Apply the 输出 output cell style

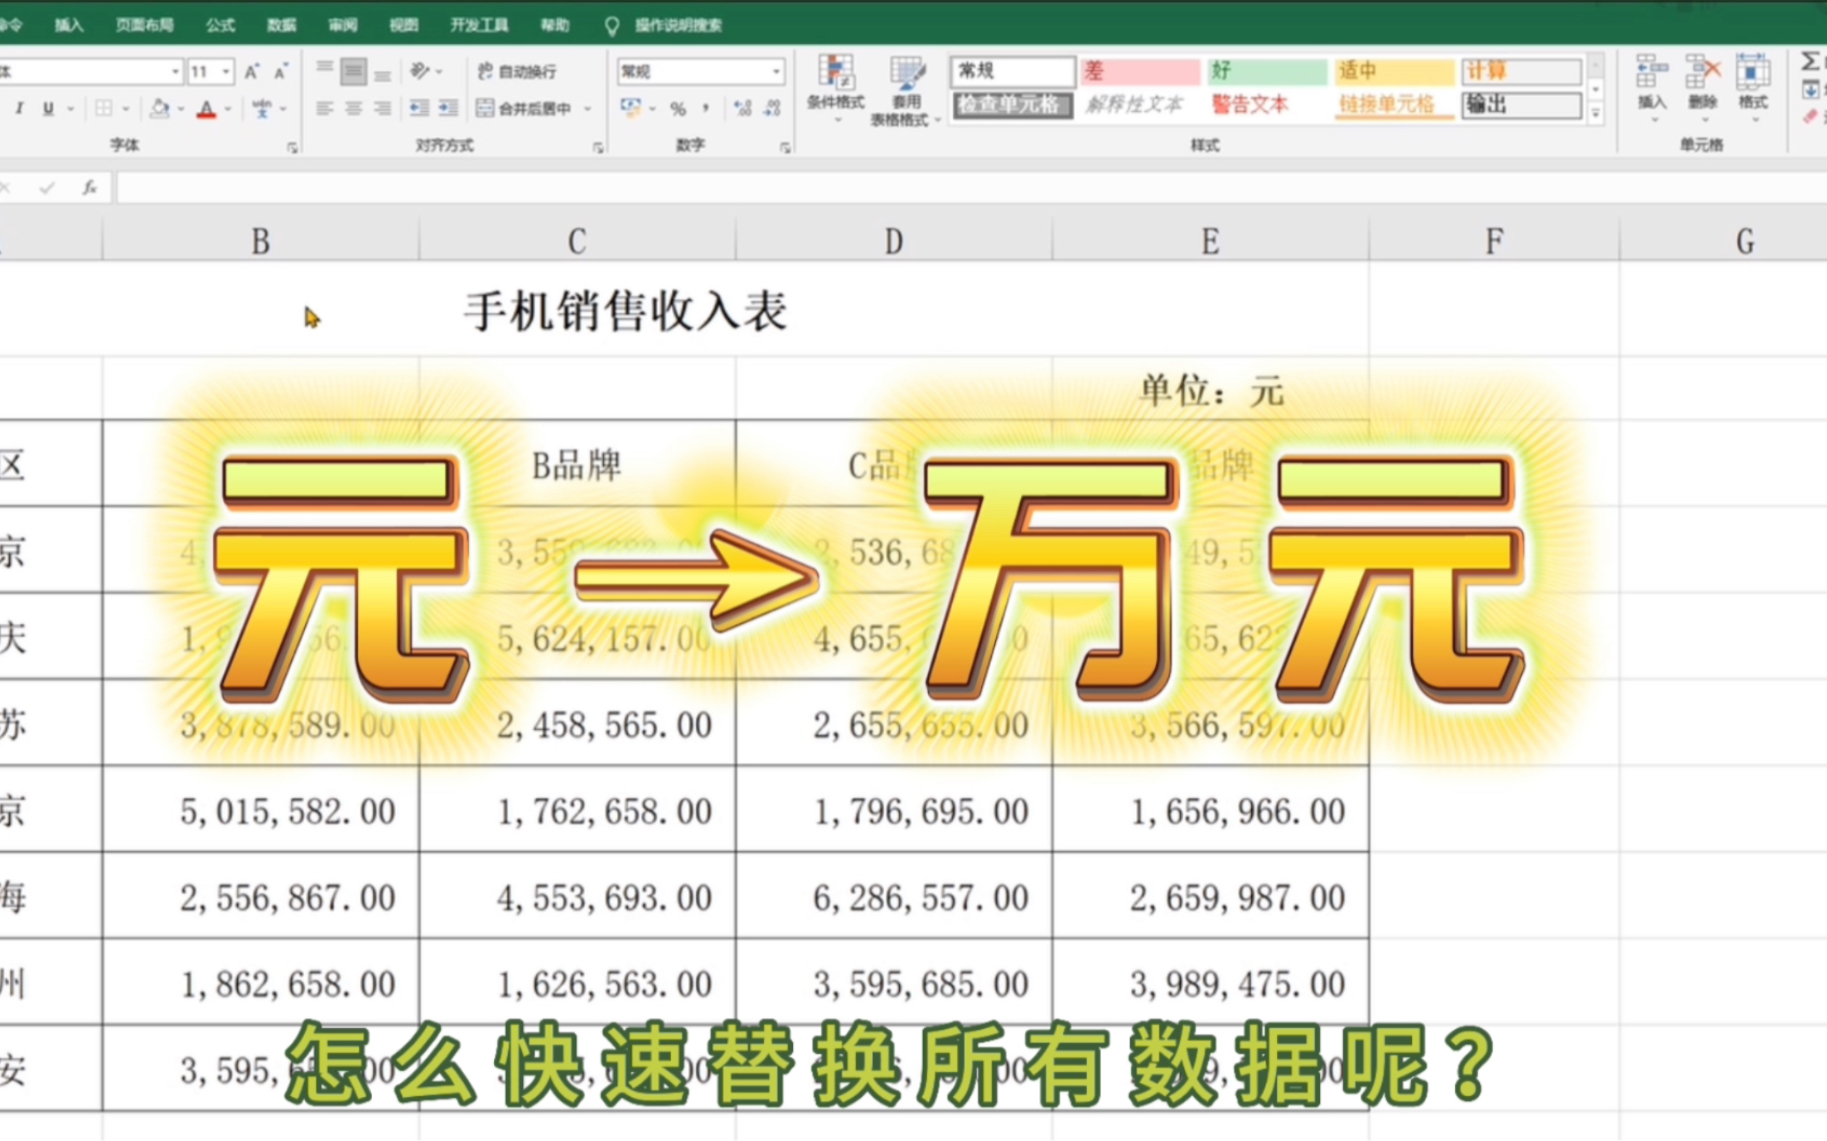(x=1521, y=105)
